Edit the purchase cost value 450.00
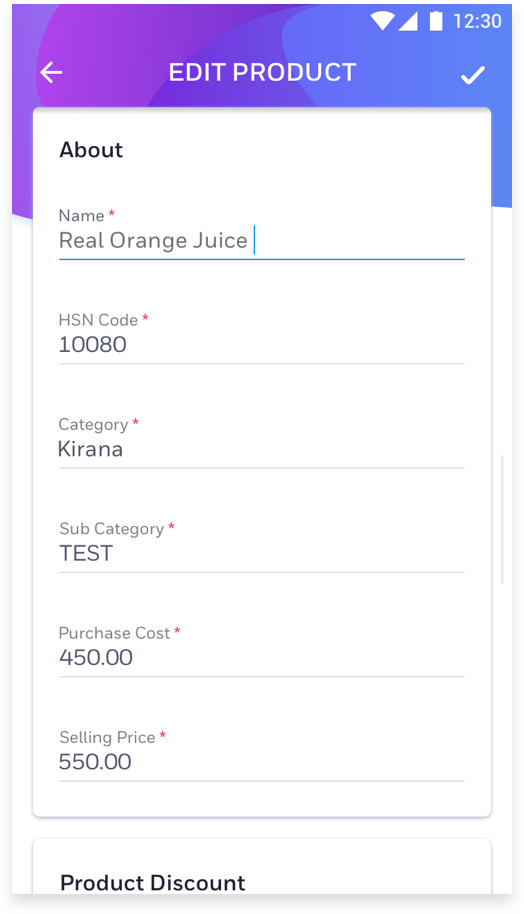The height and width of the screenshot is (914, 524). tap(262, 658)
